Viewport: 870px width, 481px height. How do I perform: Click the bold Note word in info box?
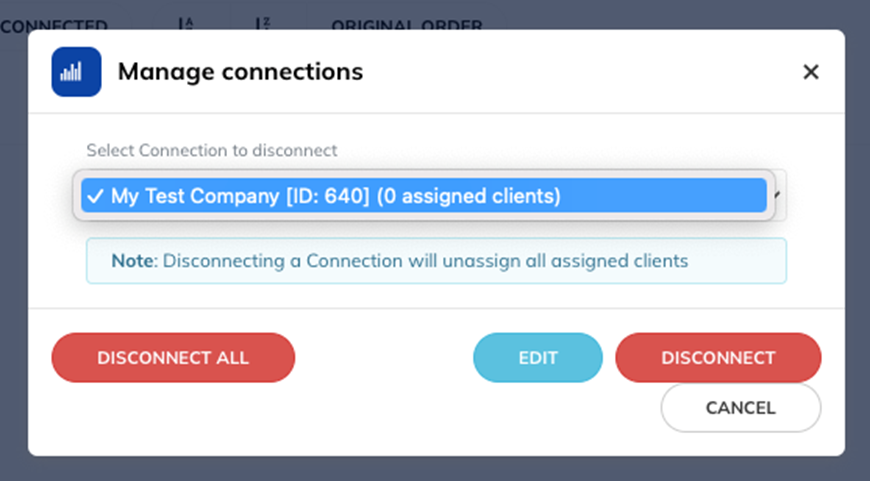point(133,261)
